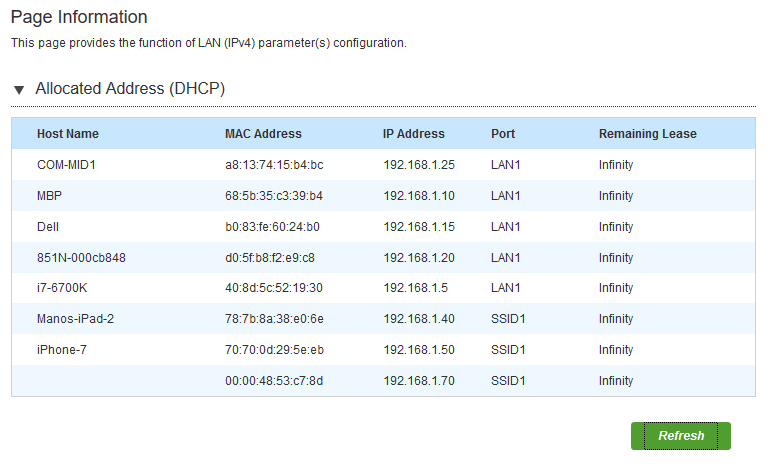Screen dimensions: 770x473
Task: Click the SSID1 port for 192.168.1.40
Action: pos(508,318)
